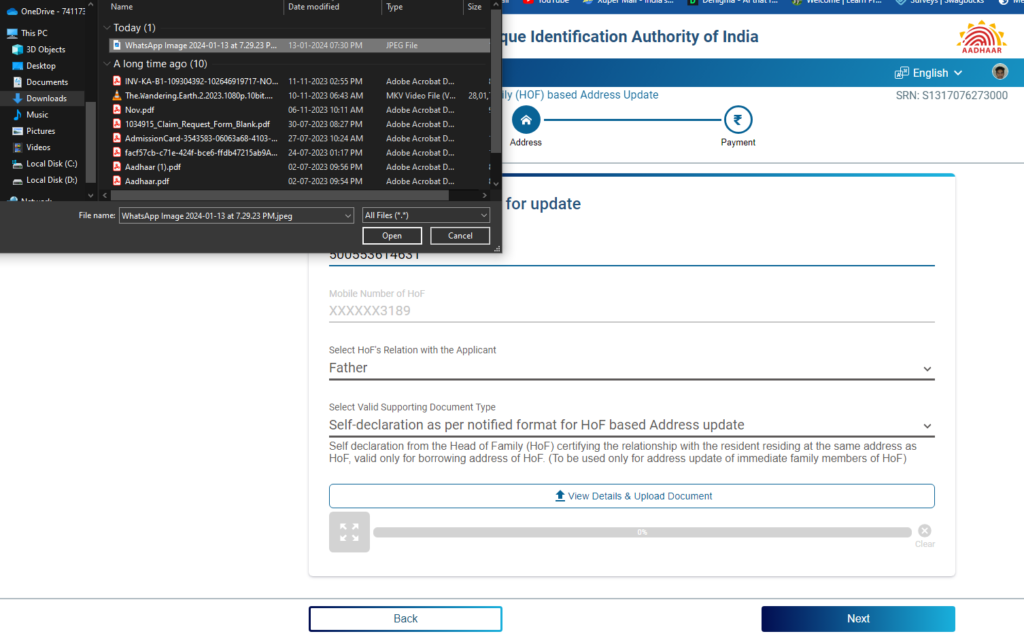Select the file name Aadhaar.pdf
The width and height of the screenshot is (1024, 636).
coord(147,181)
